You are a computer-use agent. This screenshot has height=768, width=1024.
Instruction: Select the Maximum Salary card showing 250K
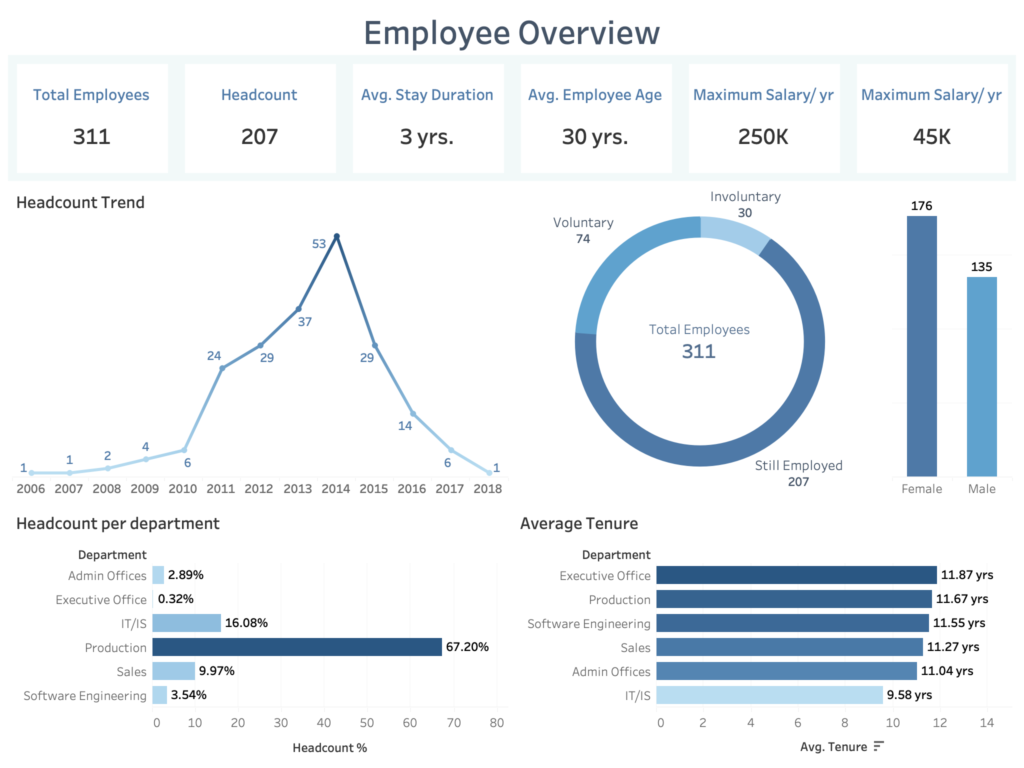click(763, 116)
